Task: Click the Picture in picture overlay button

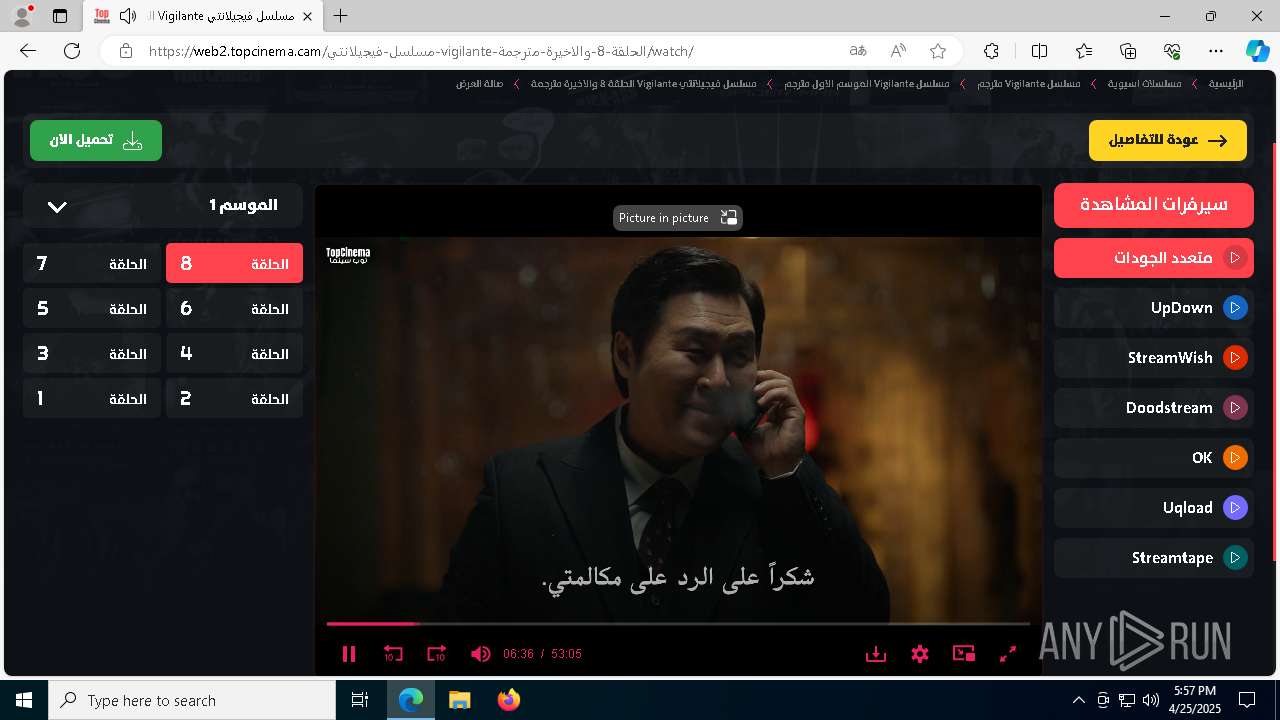Action: click(x=678, y=218)
